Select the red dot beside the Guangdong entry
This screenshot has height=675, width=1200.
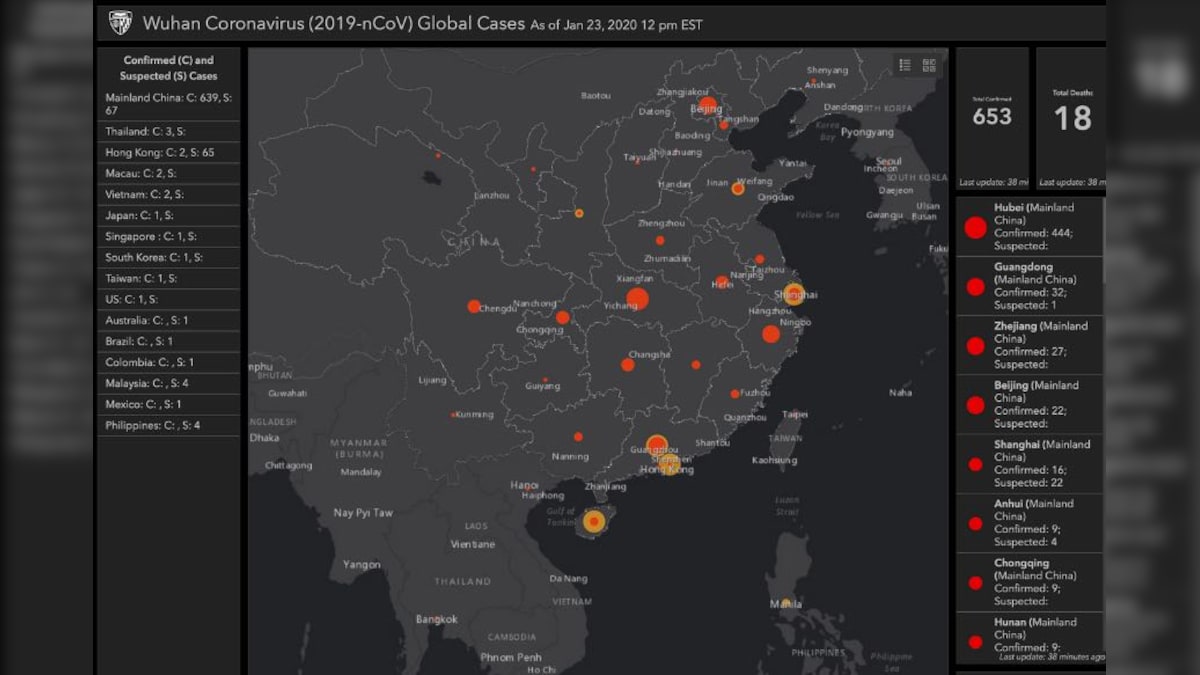pos(974,286)
